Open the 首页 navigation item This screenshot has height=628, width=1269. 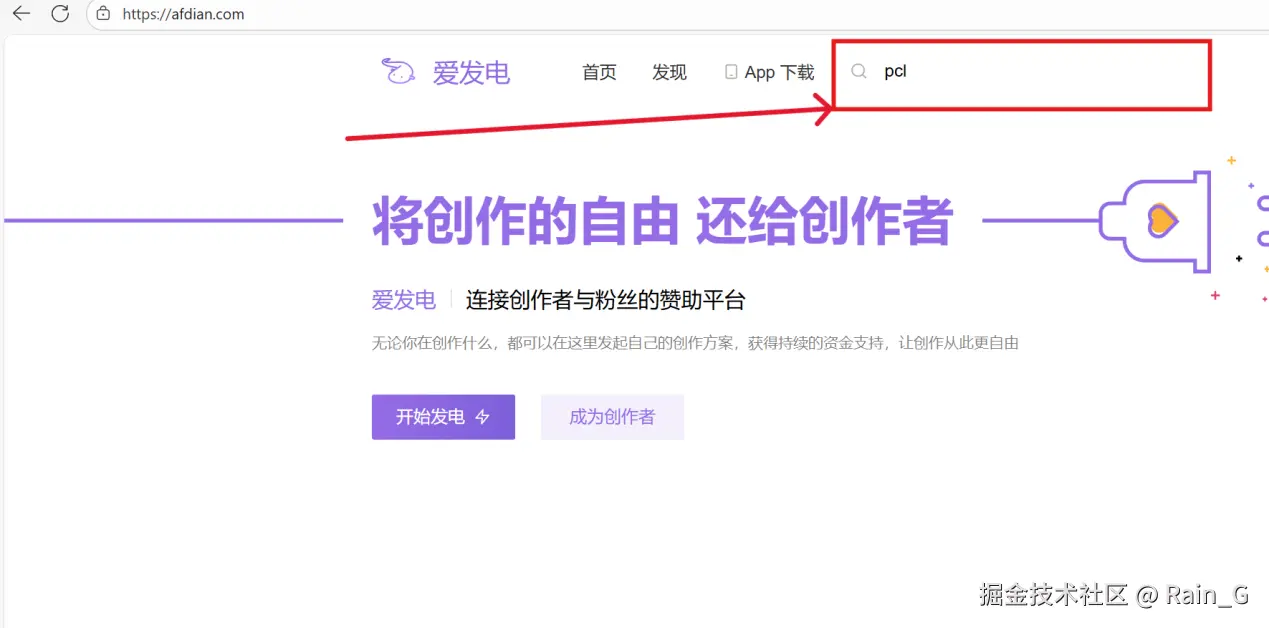[599, 72]
